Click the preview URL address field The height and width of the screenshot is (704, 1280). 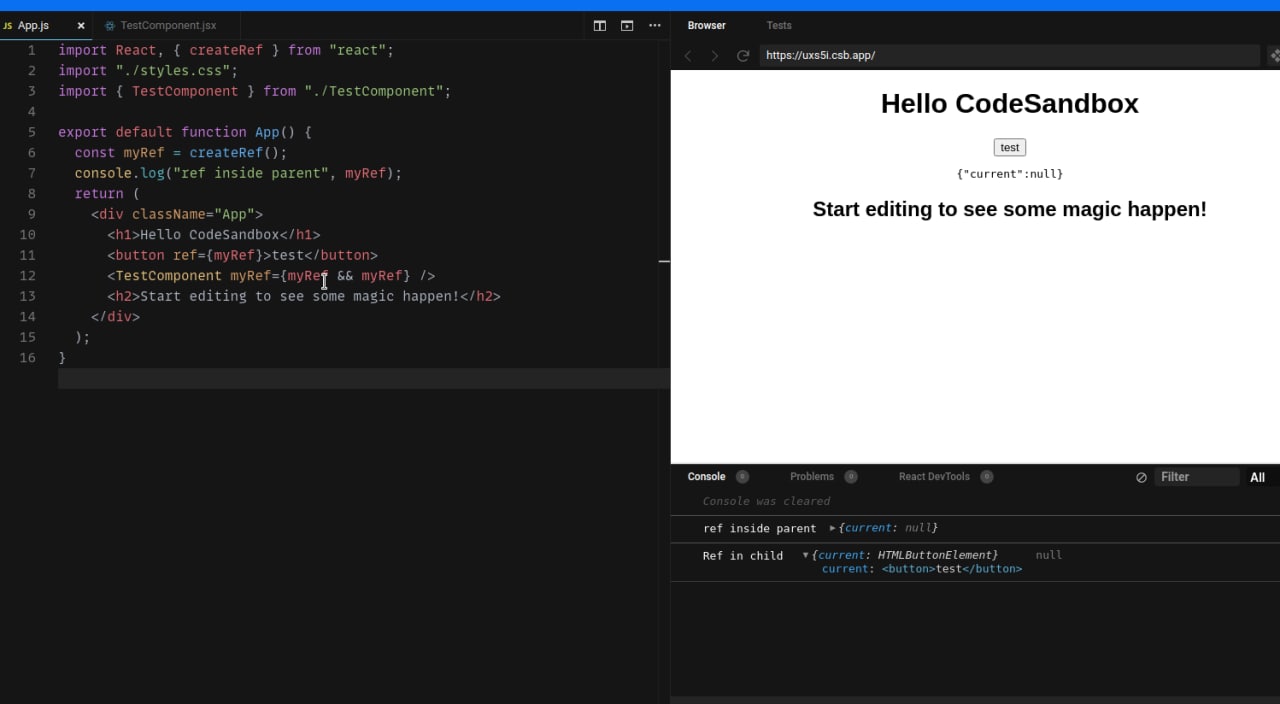click(1009, 56)
